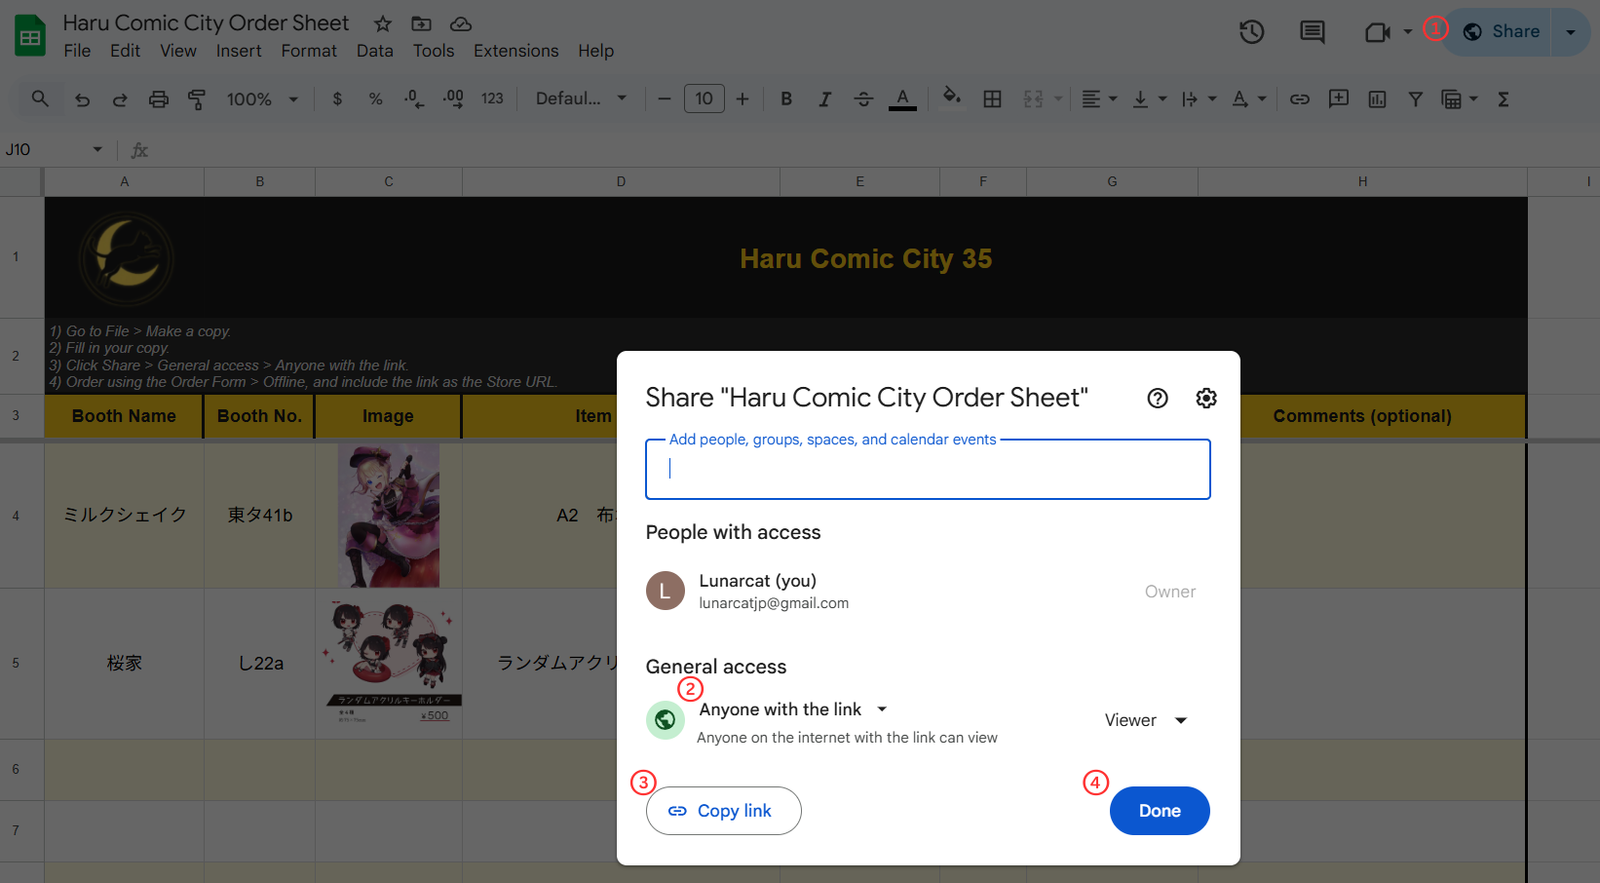Toggle bold formatting
Screen dimensions: 1600x883
pyautogui.click(x=786, y=99)
